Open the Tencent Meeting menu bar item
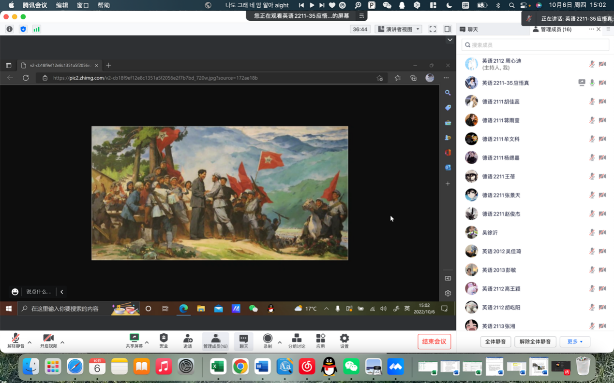Screen dimensions: 614x383 (34, 5)
